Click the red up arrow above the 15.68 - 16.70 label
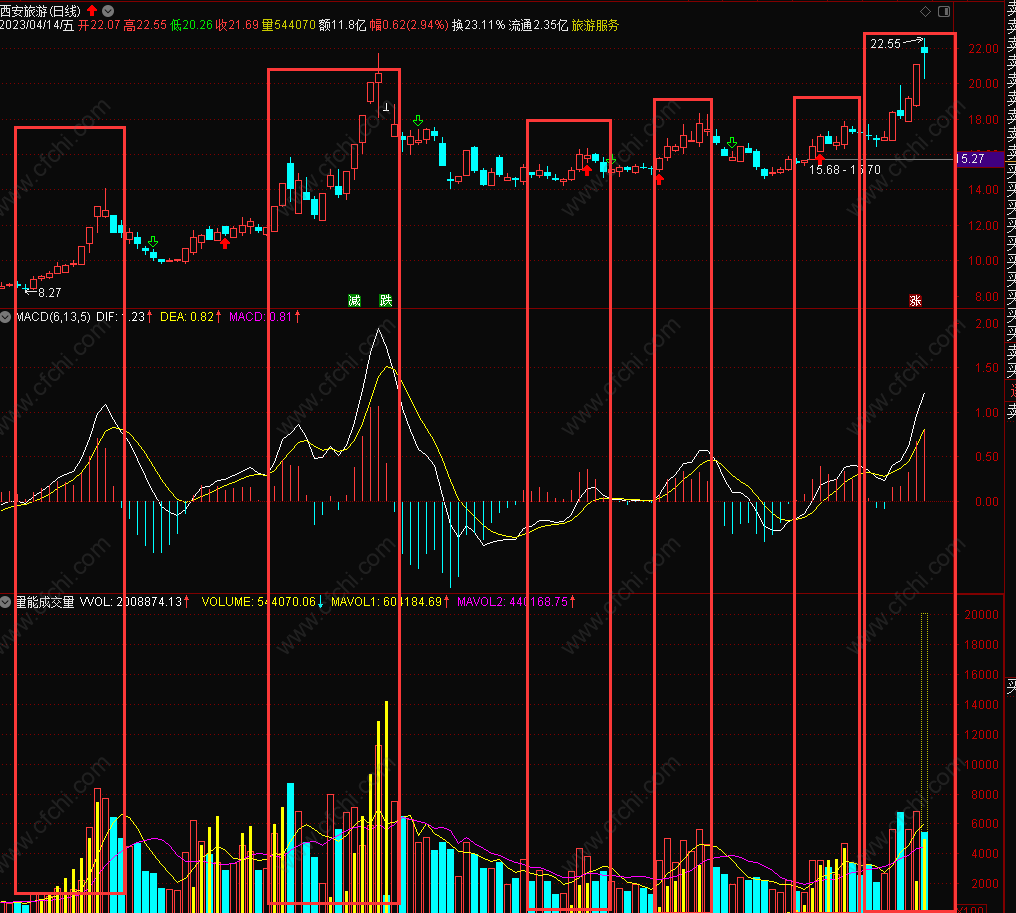This screenshot has height=913, width=1016. tap(820, 158)
